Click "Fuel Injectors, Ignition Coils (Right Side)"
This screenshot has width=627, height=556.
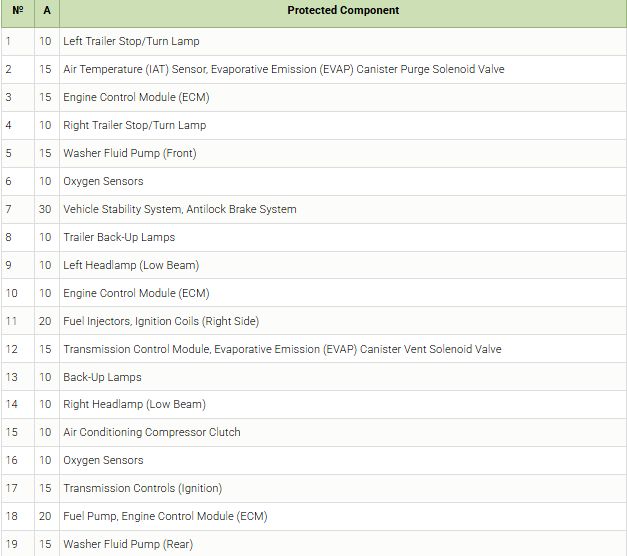[175, 321]
